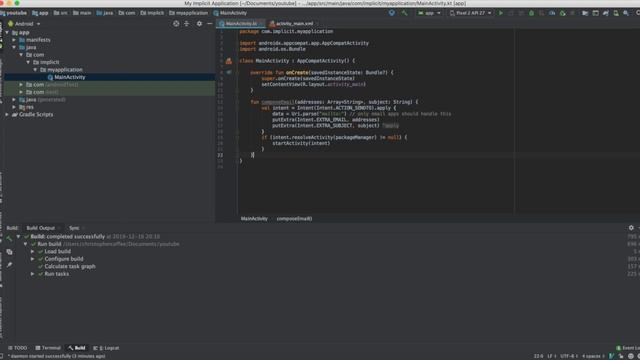Click the src breadcrumb in navigation bar

(61, 13)
